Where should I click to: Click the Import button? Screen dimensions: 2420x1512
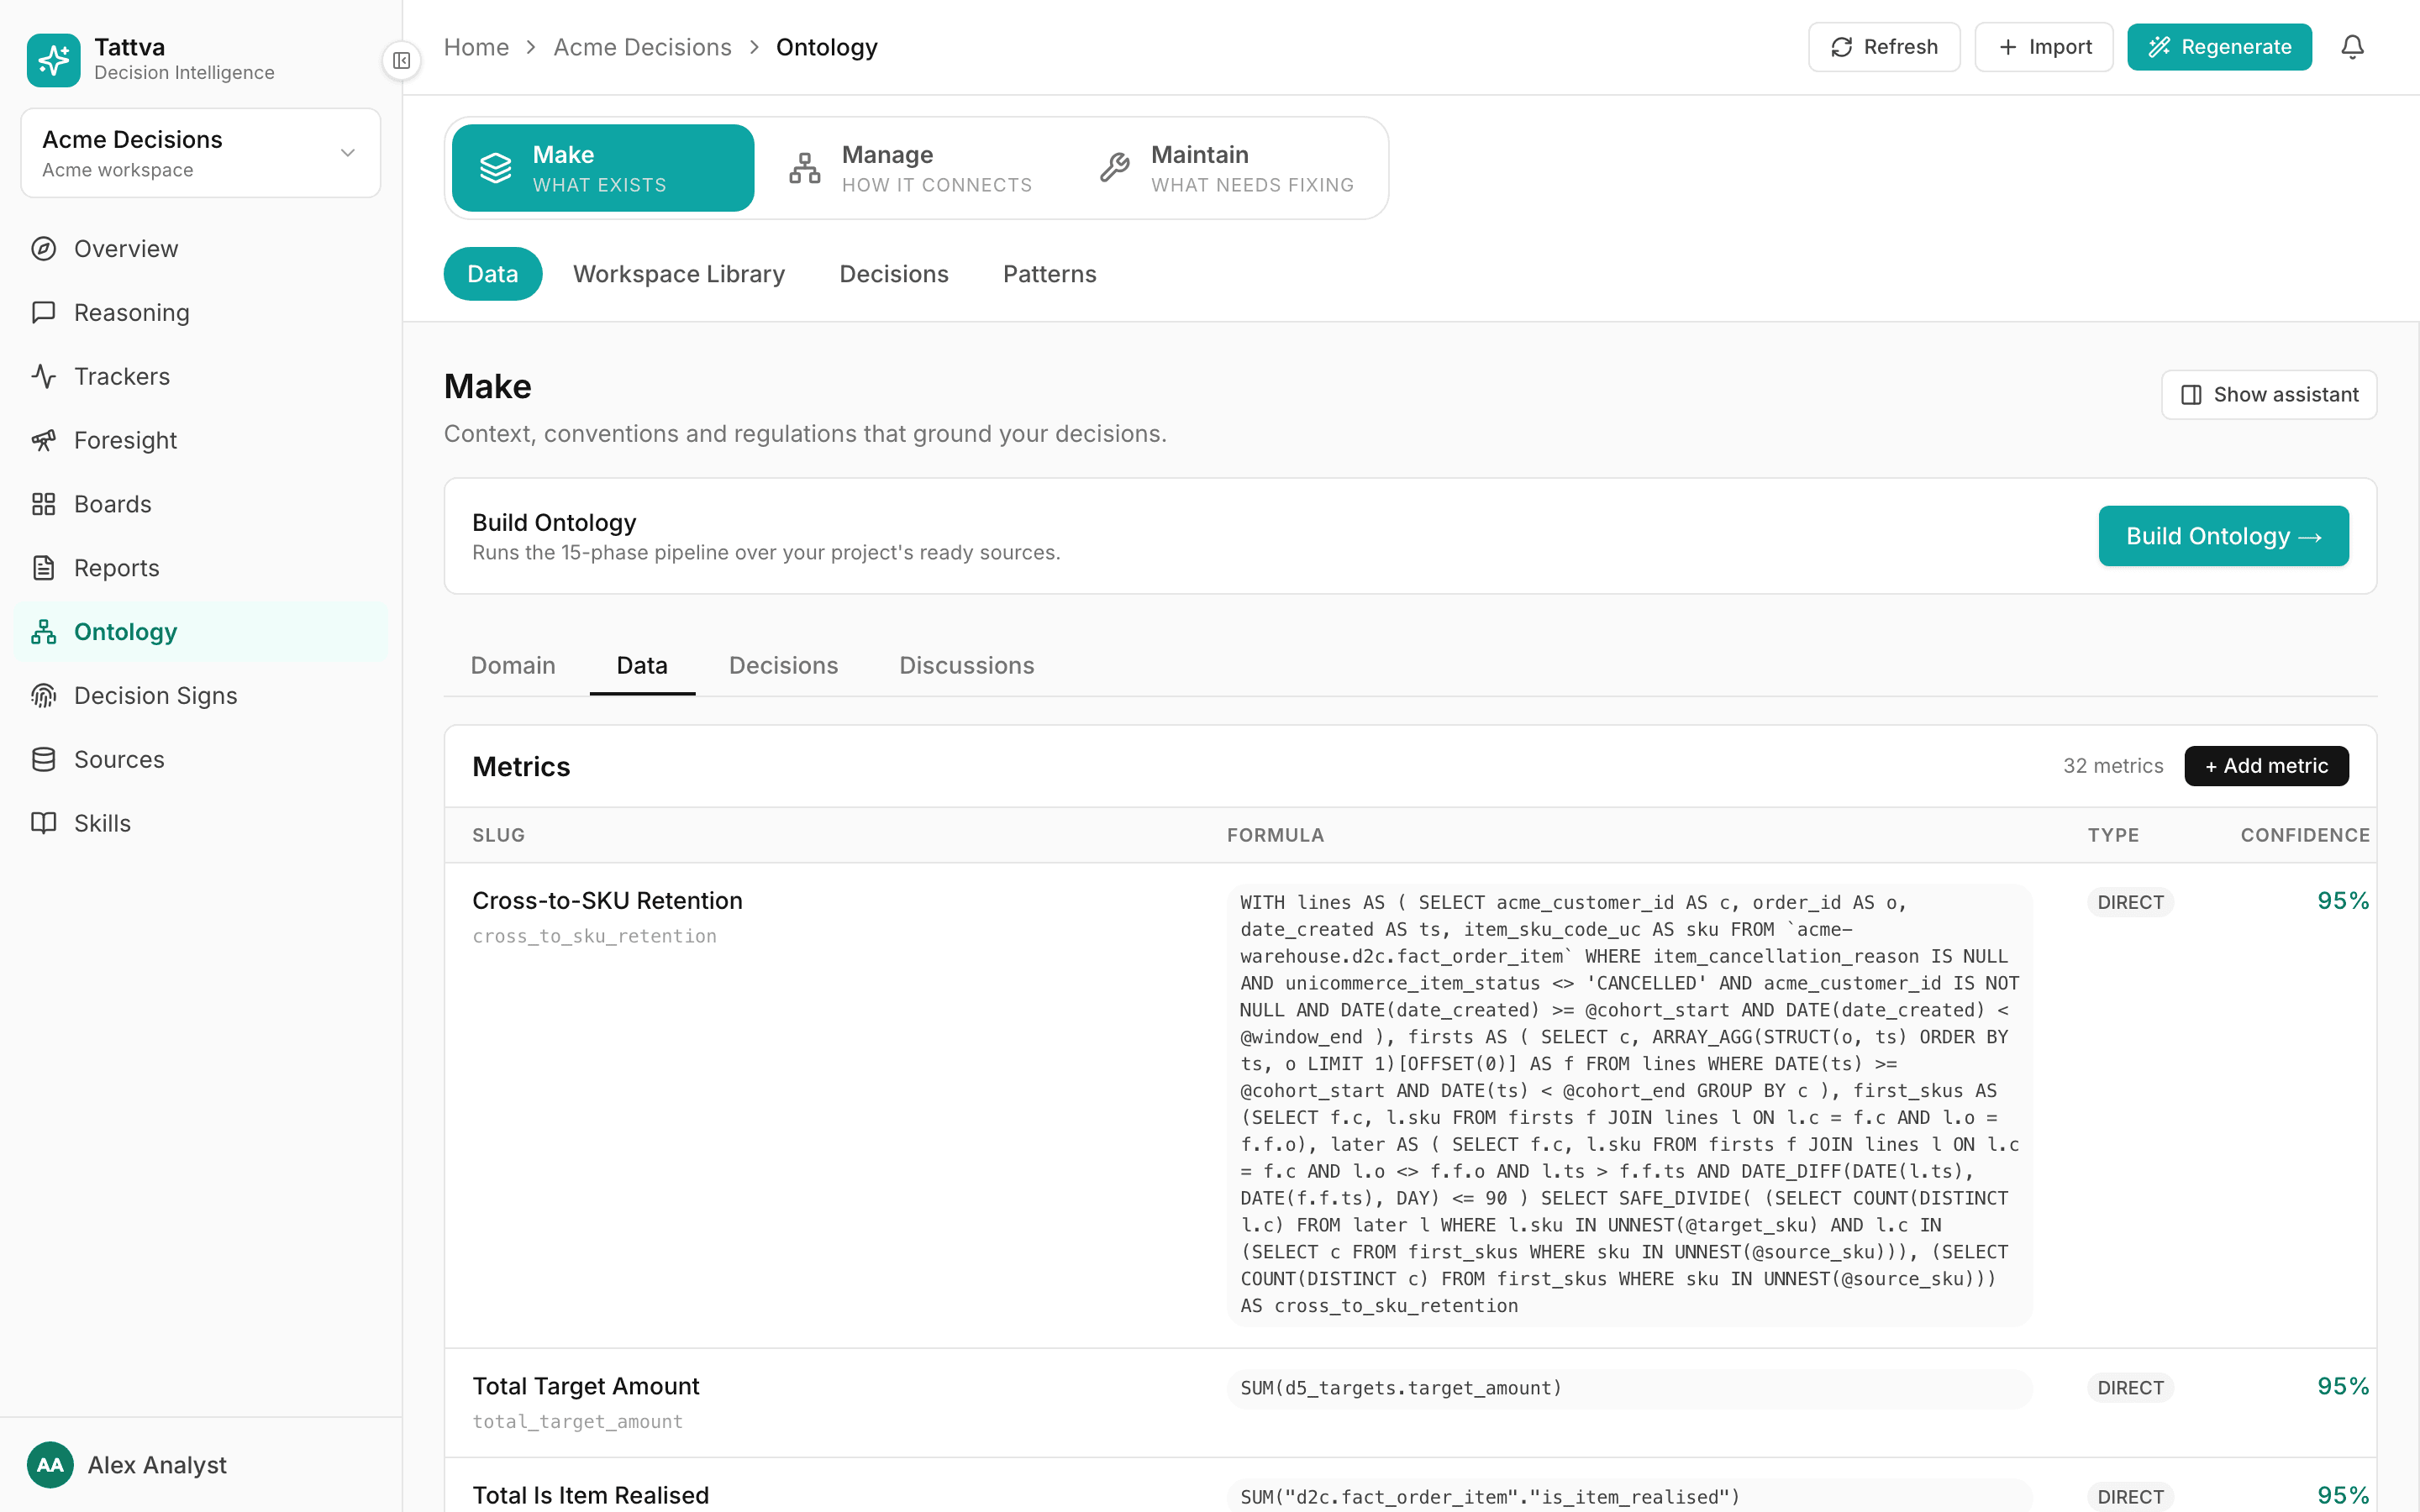pyautogui.click(x=2044, y=47)
